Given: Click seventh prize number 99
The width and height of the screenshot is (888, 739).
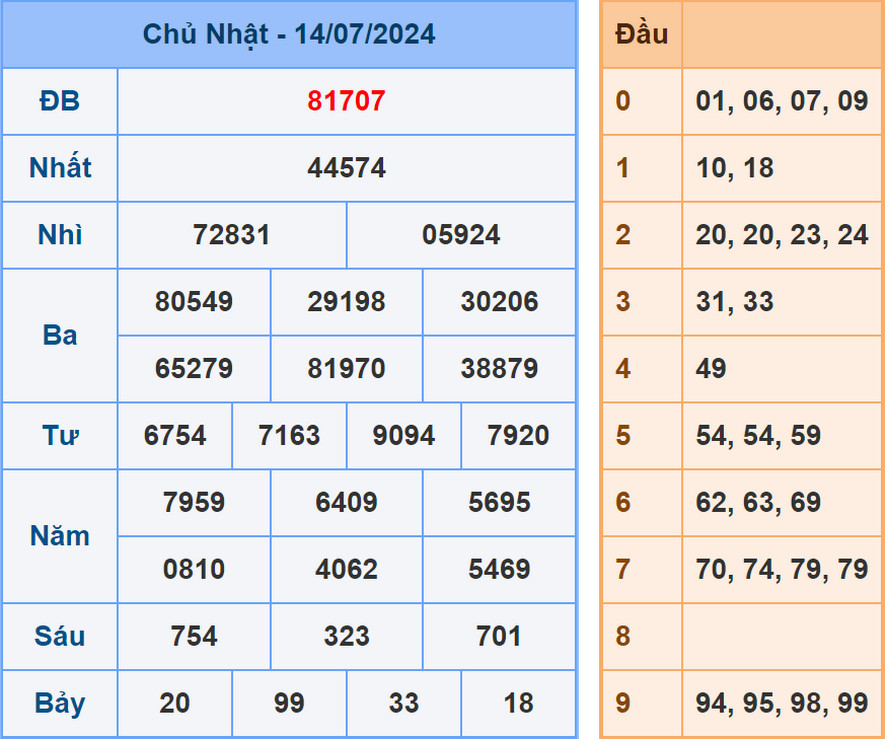Looking at the screenshot, I should [x=290, y=703].
